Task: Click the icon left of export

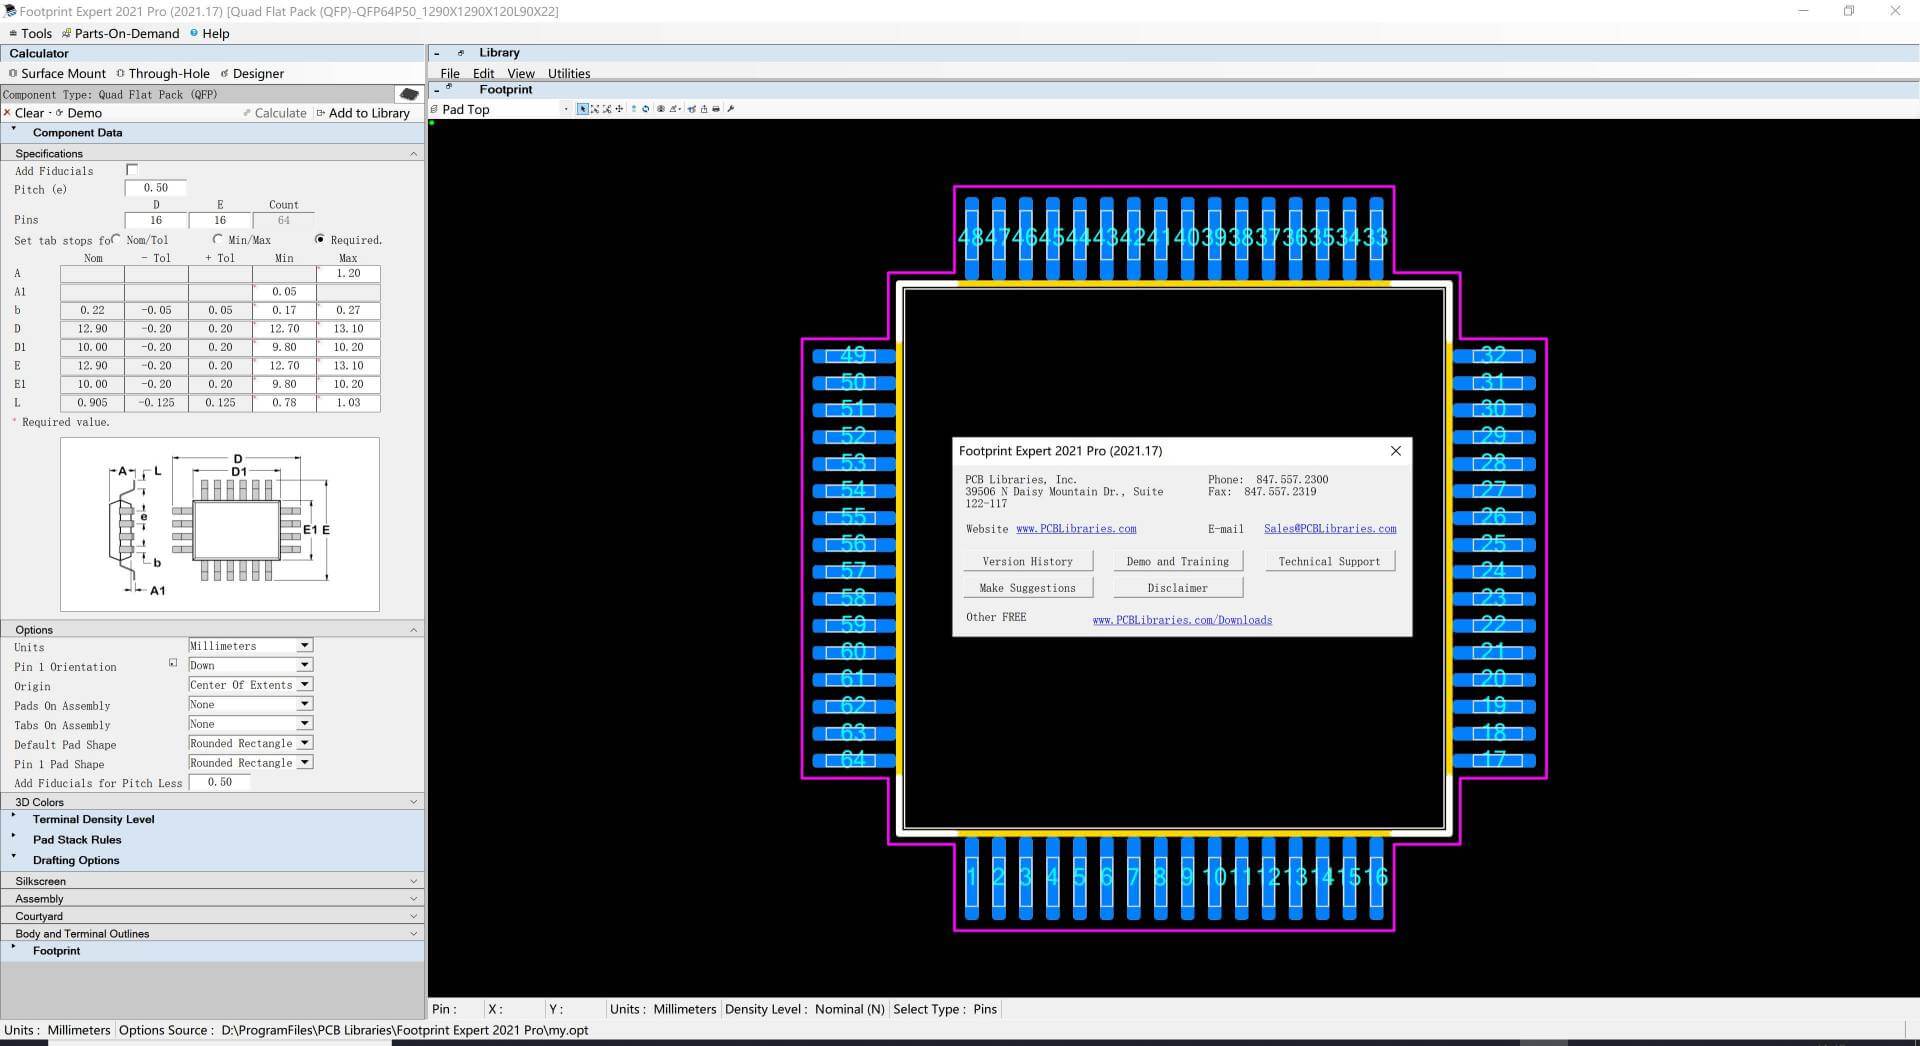Action: [x=691, y=109]
